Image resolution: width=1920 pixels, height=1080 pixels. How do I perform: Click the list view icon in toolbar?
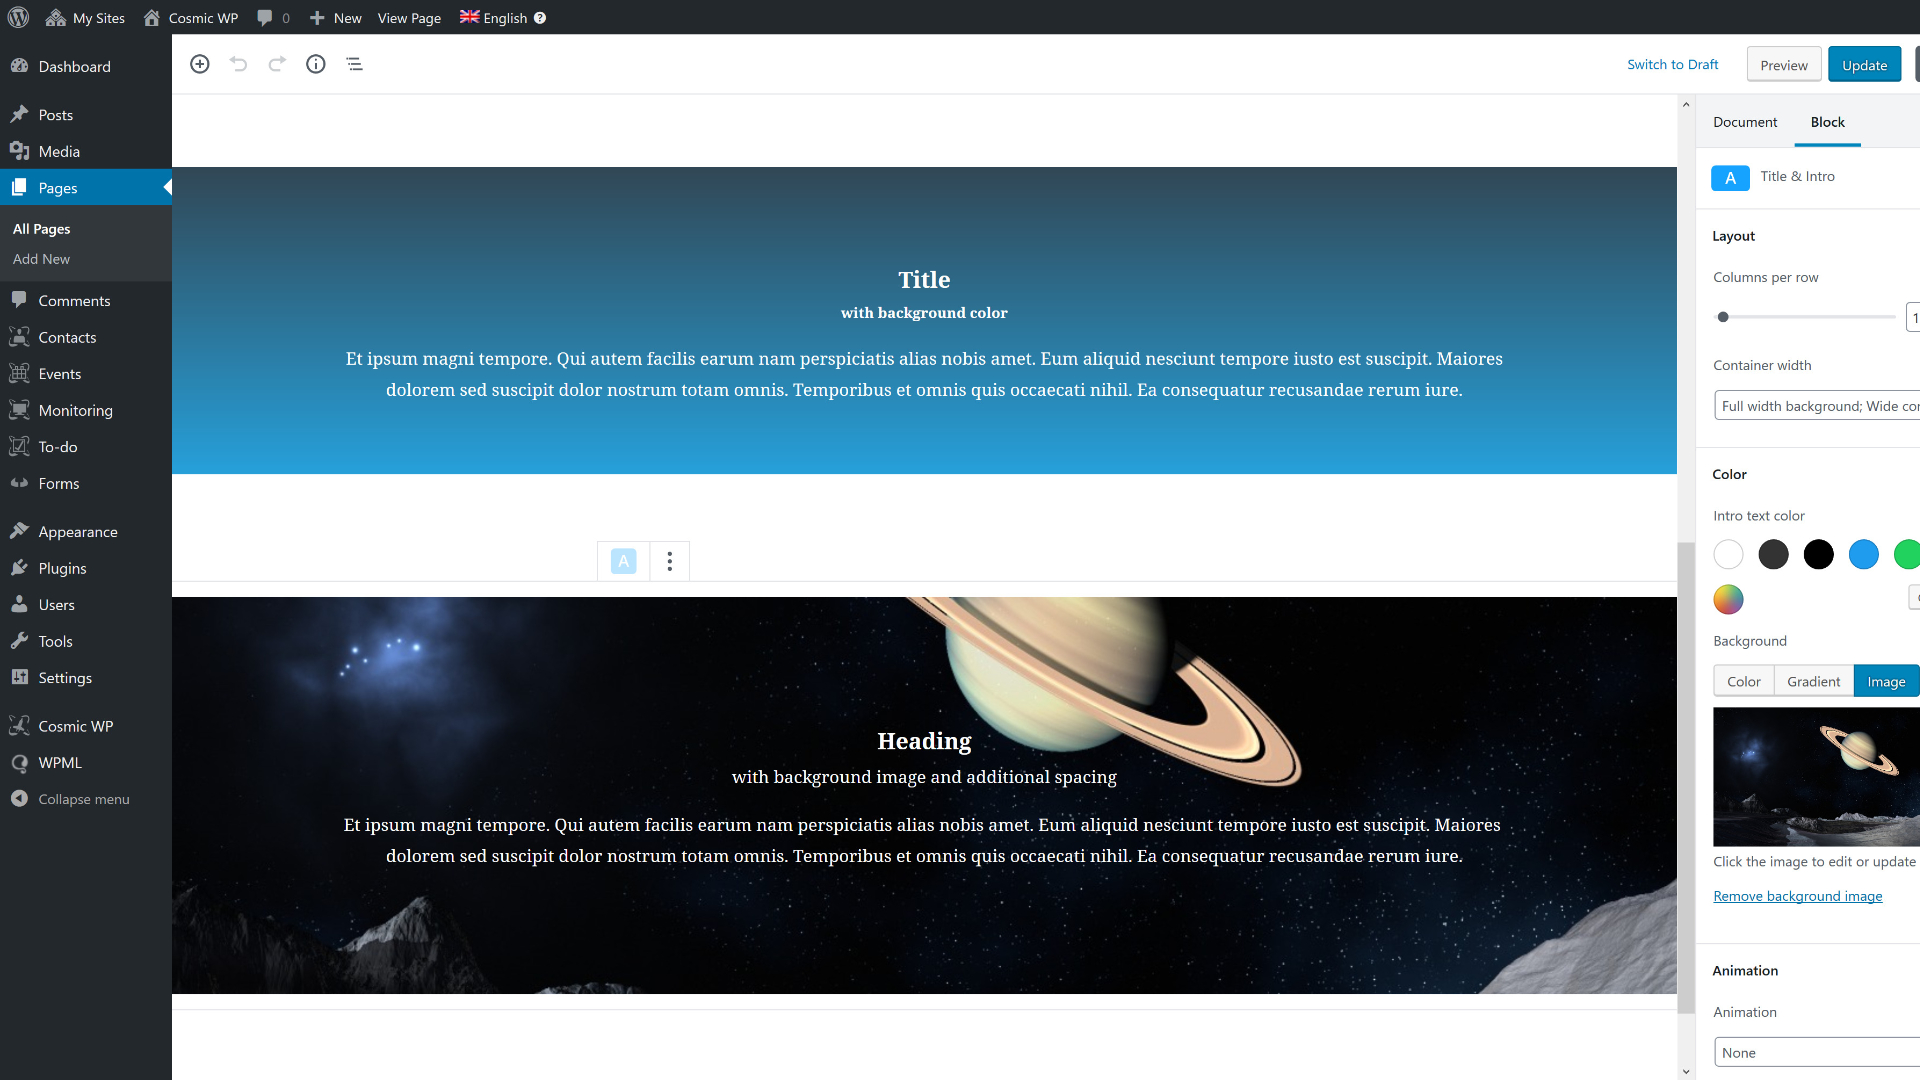coord(355,63)
